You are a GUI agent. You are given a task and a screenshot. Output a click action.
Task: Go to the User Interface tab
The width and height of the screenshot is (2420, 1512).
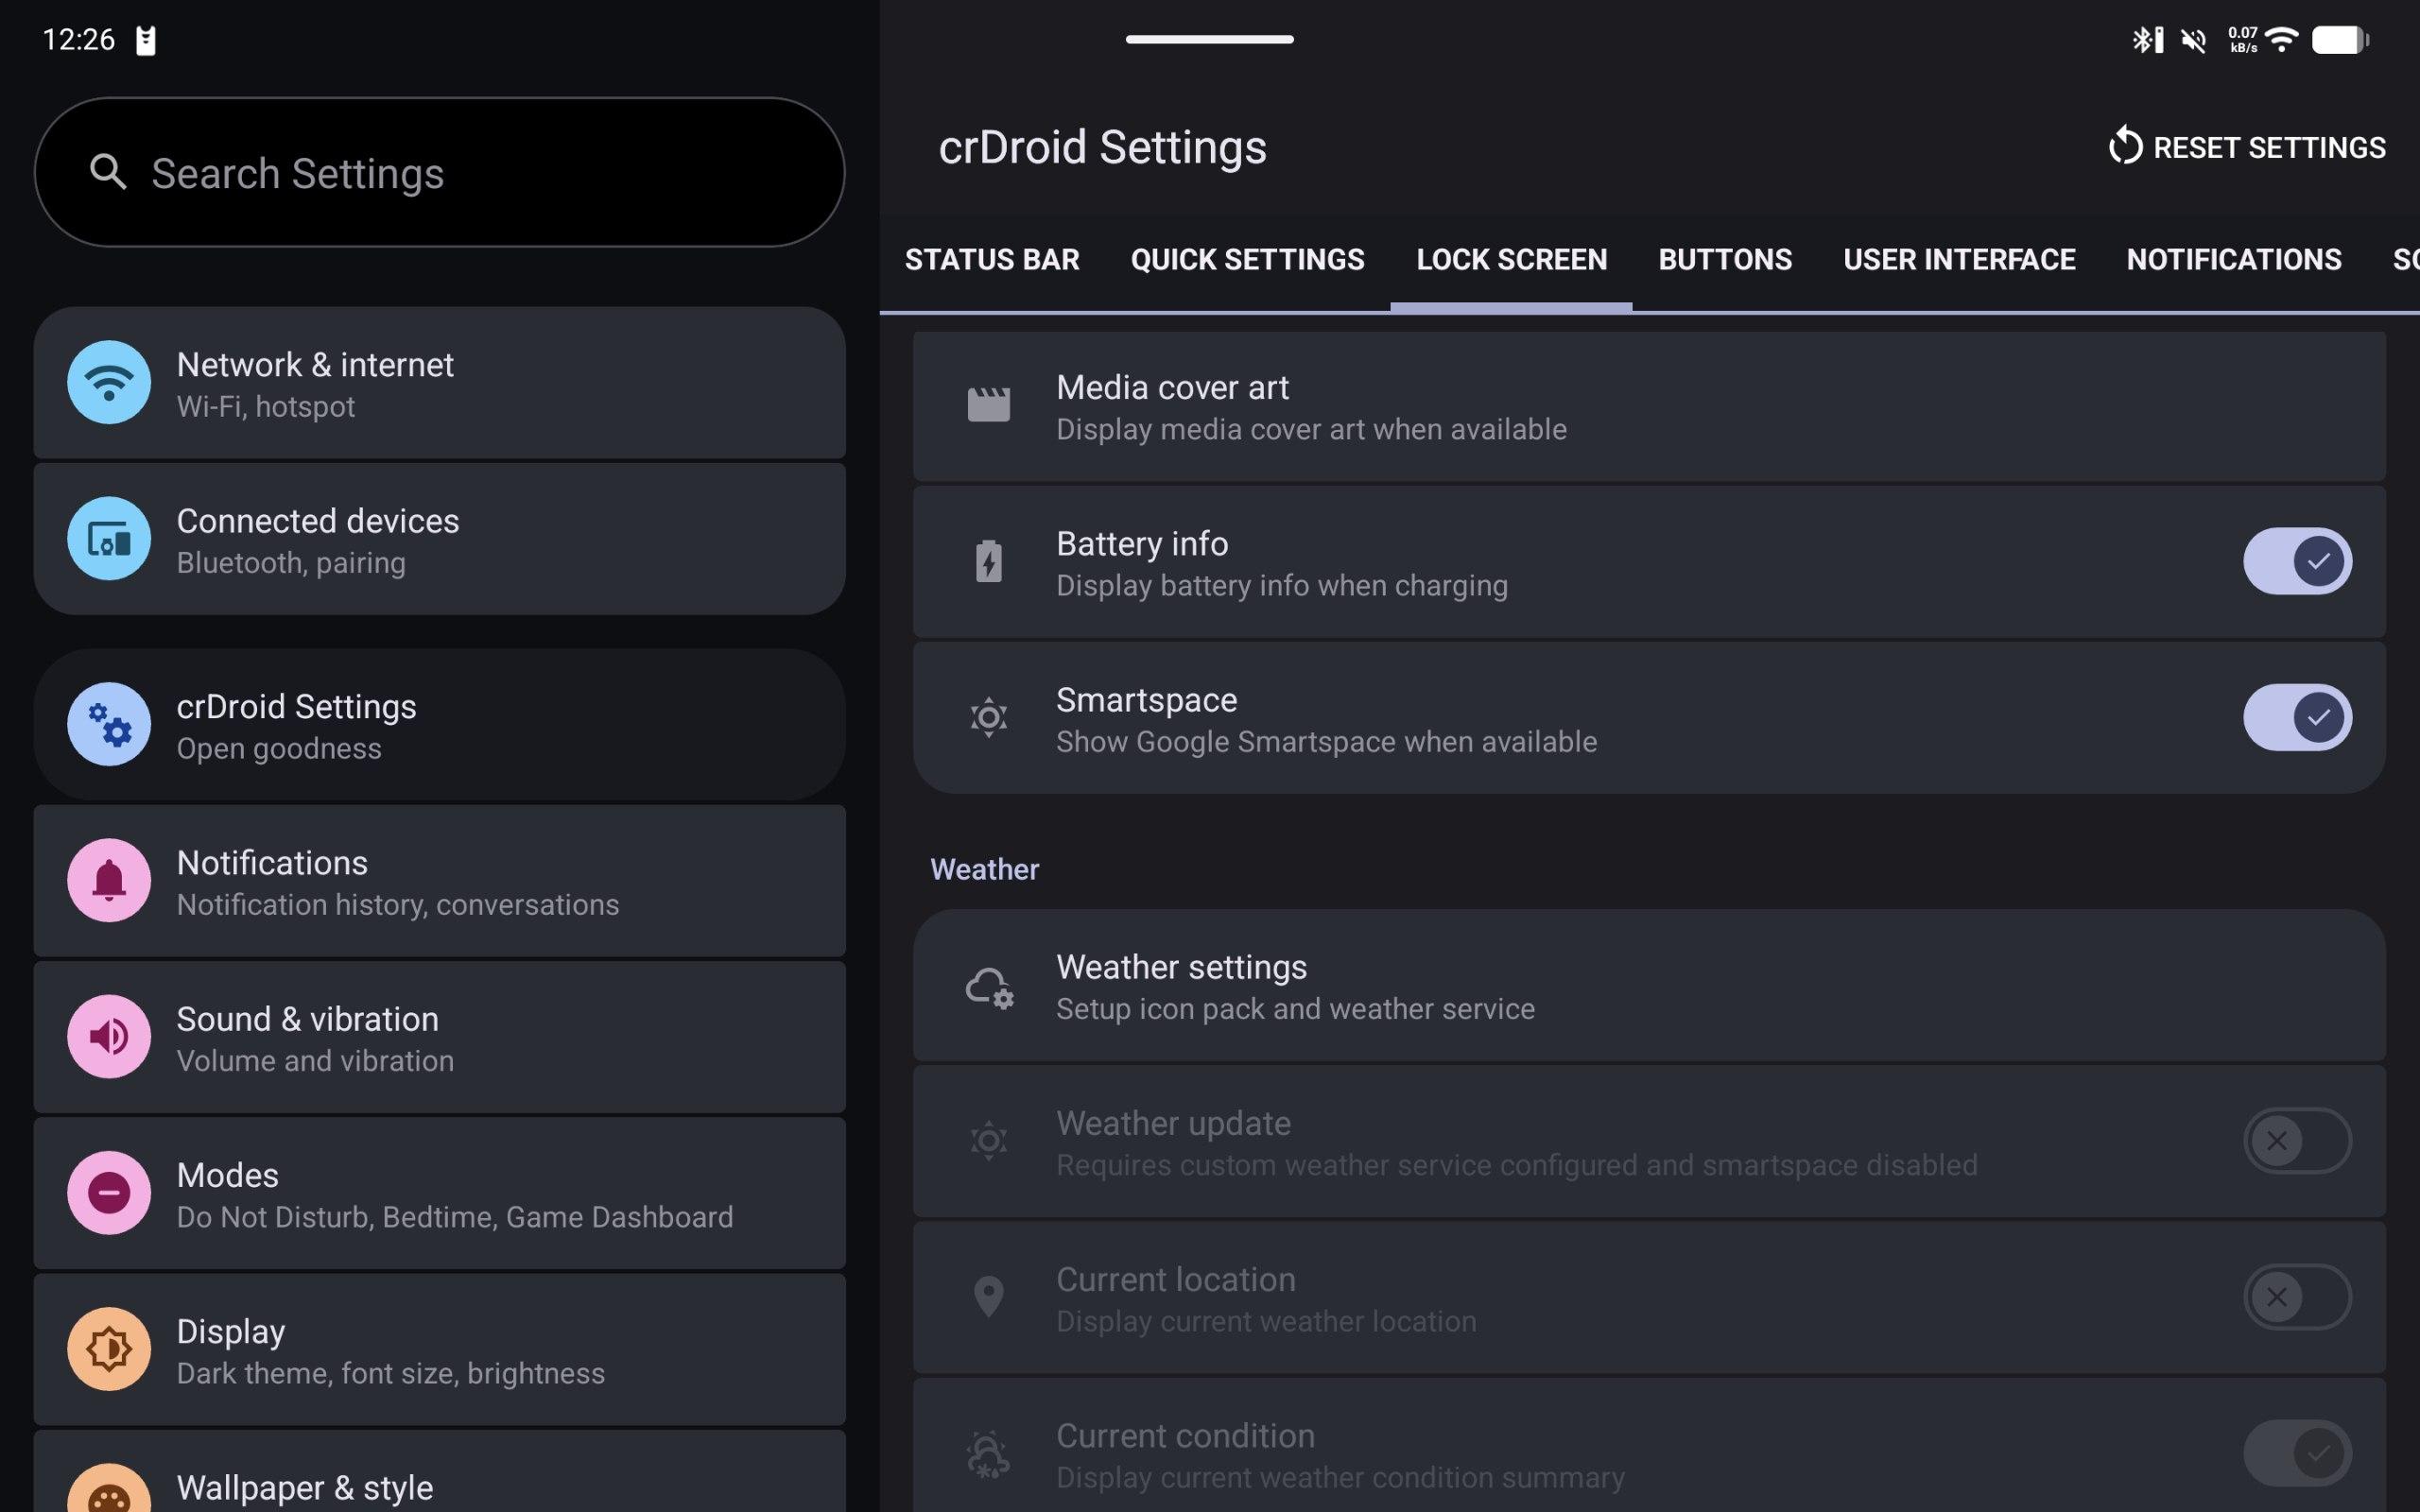coord(1958,260)
